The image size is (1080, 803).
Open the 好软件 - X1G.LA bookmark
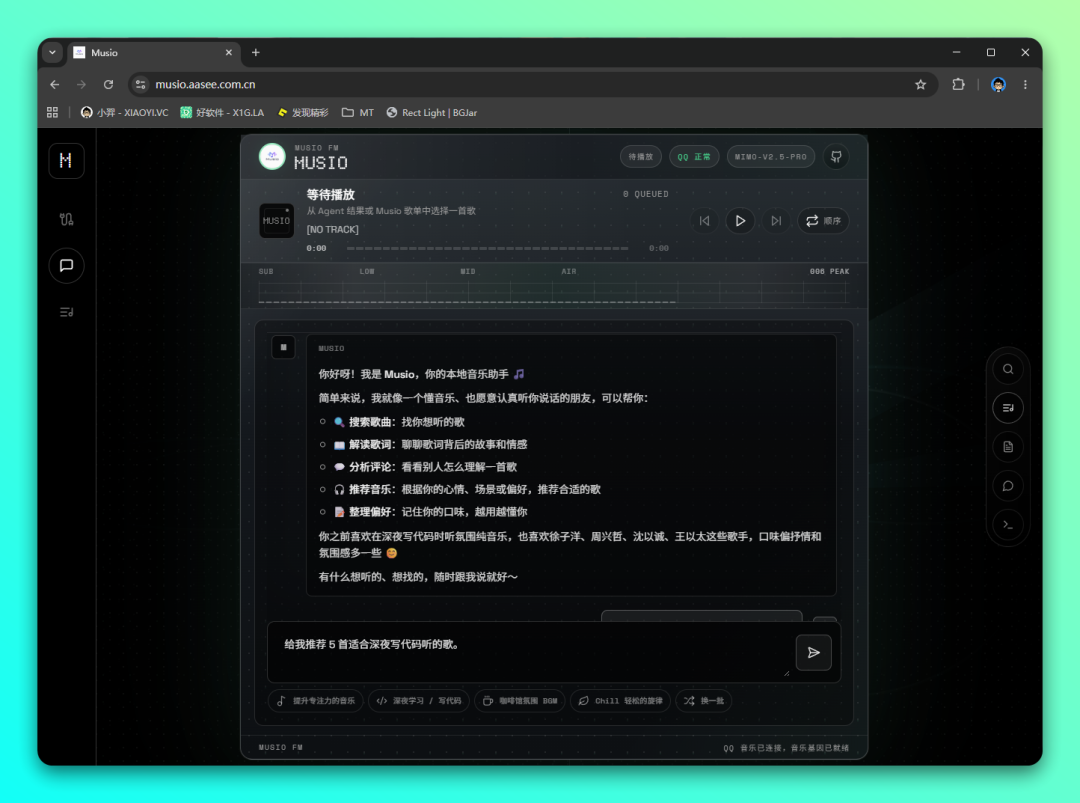[x=222, y=112]
